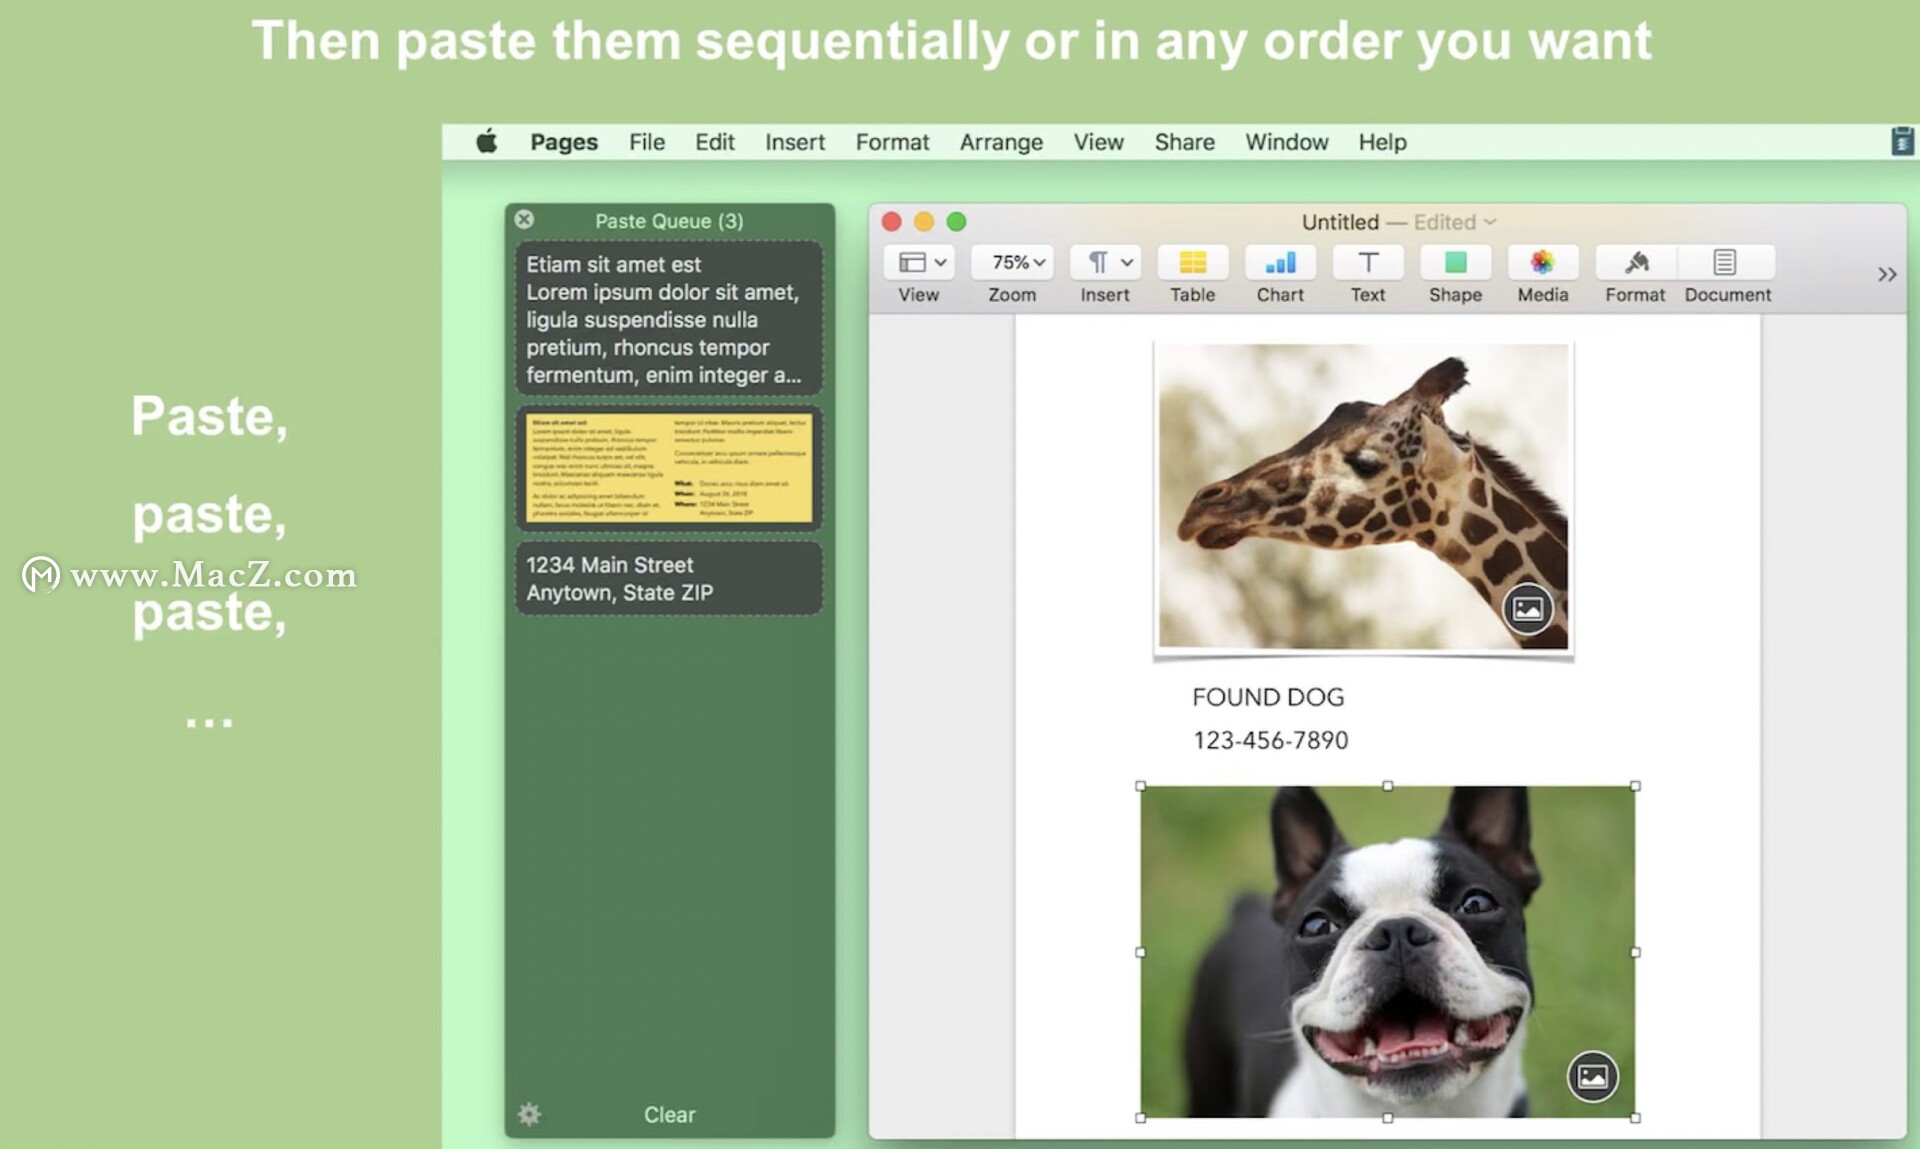Viewport: 1920px width, 1149px height.
Task: Click Clear in the Paste Queue panel
Action: [668, 1114]
